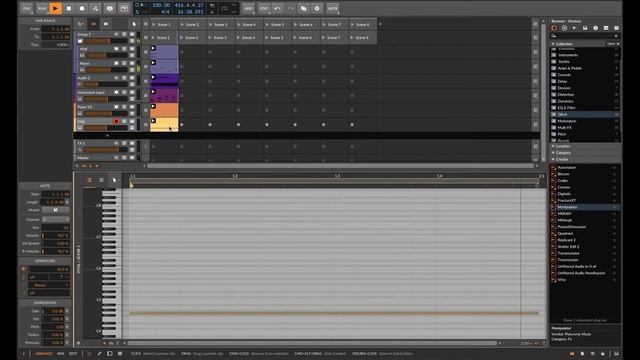
Task: Open the Always operator dropdown
Action: [x=49, y=285]
